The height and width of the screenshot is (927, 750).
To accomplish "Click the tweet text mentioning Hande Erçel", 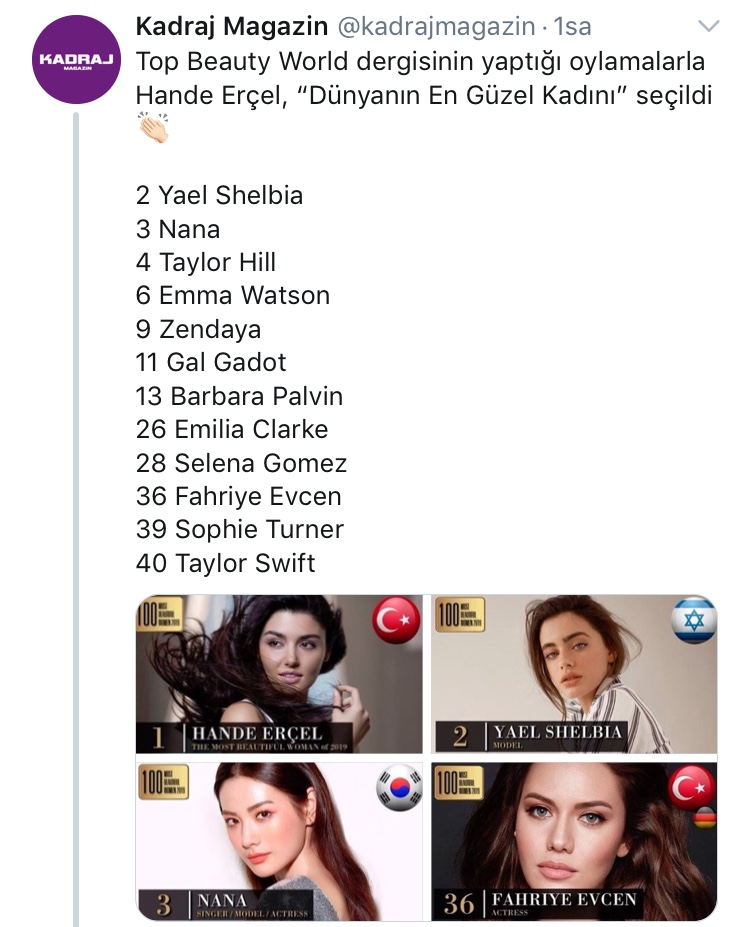I will tap(423, 78).
